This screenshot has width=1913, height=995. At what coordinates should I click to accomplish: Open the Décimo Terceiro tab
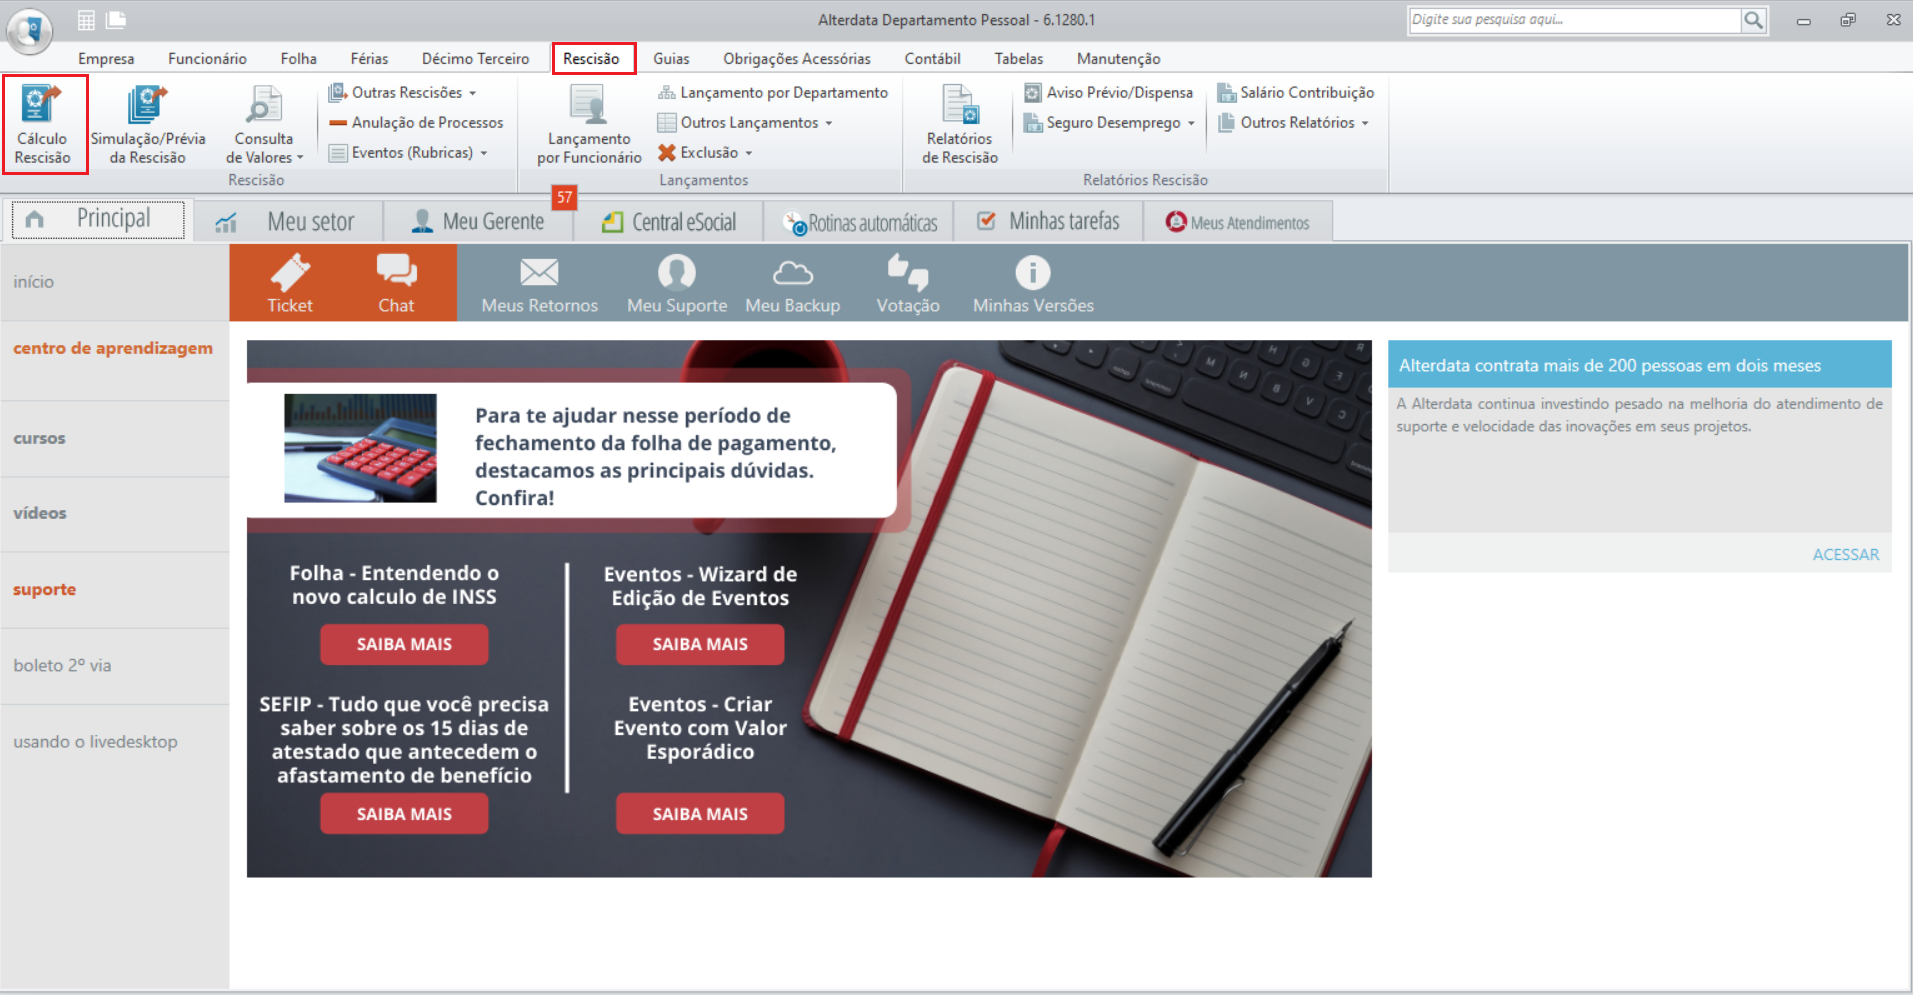pos(475,58)
